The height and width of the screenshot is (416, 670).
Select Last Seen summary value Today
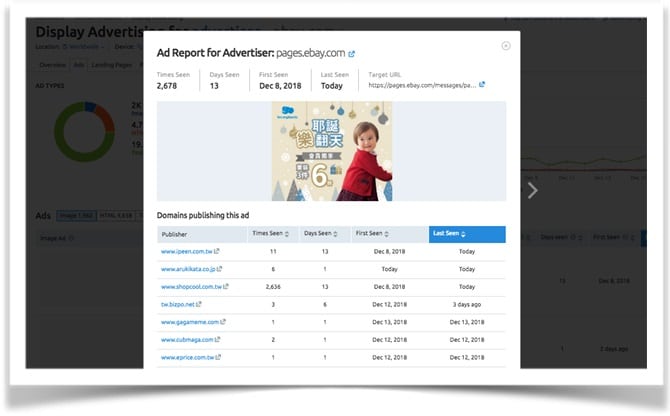tap(332, 86)
